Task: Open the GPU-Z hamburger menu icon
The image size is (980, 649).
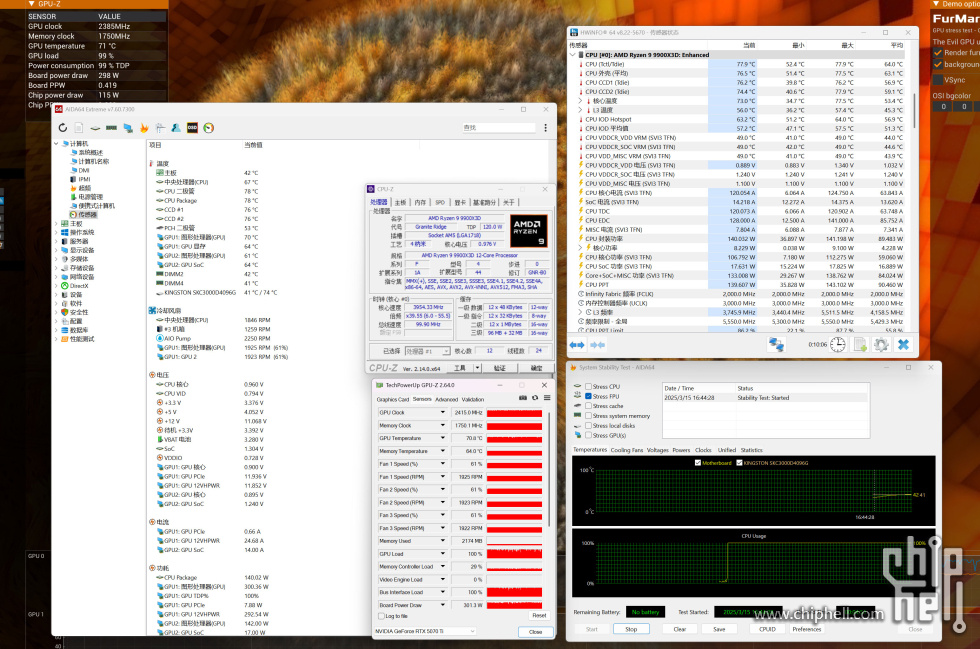Action: (547, 398)
